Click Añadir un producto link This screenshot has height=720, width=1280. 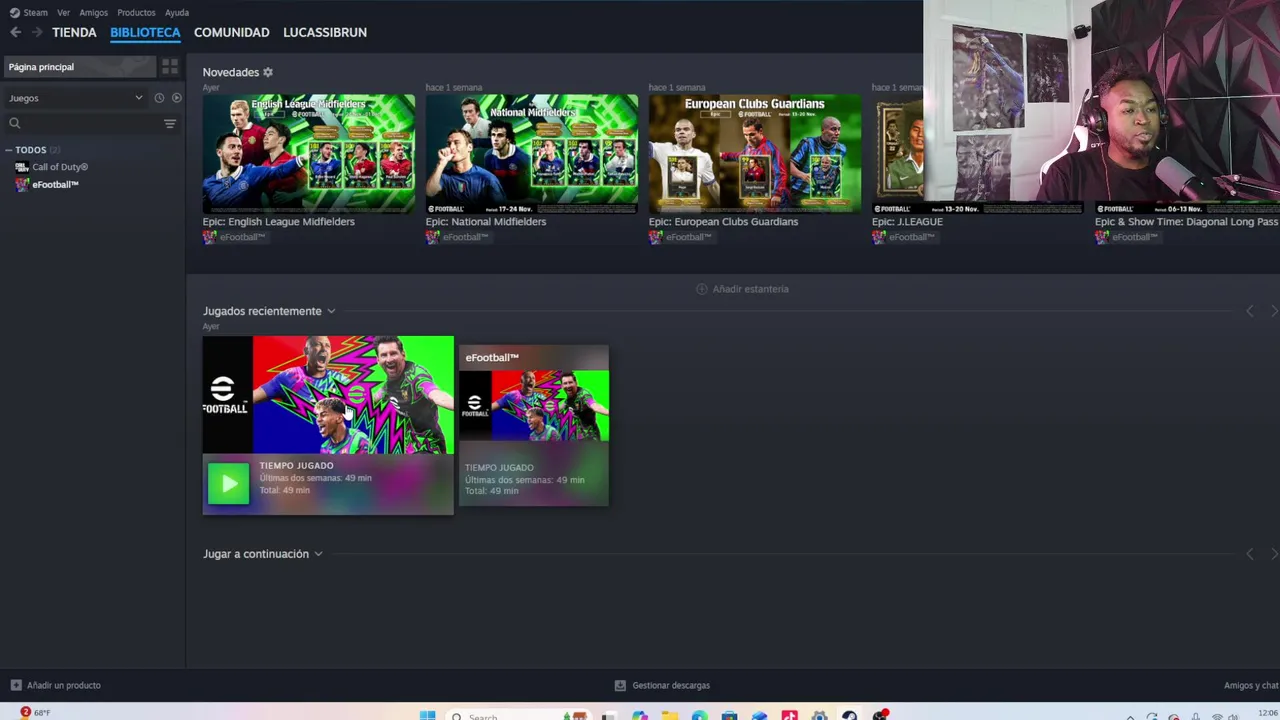point(64,685)
